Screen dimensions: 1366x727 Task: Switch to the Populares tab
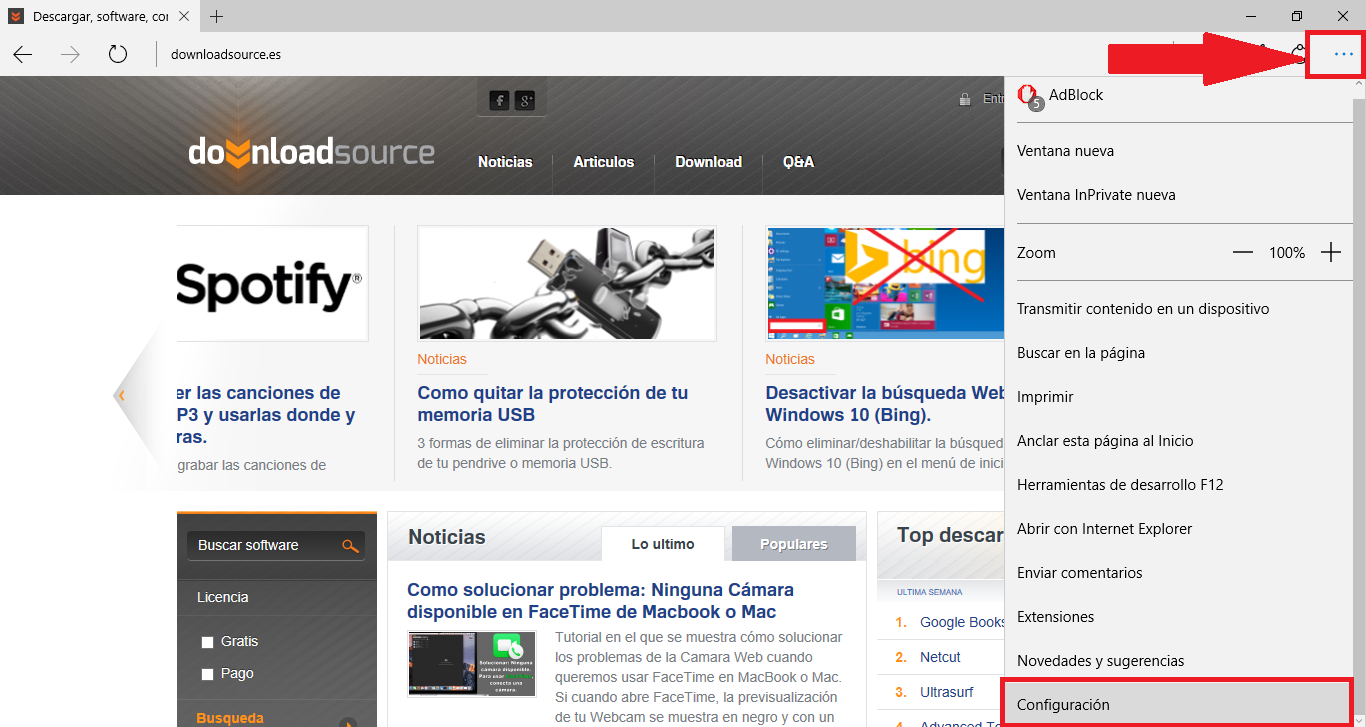click(794, 544)
